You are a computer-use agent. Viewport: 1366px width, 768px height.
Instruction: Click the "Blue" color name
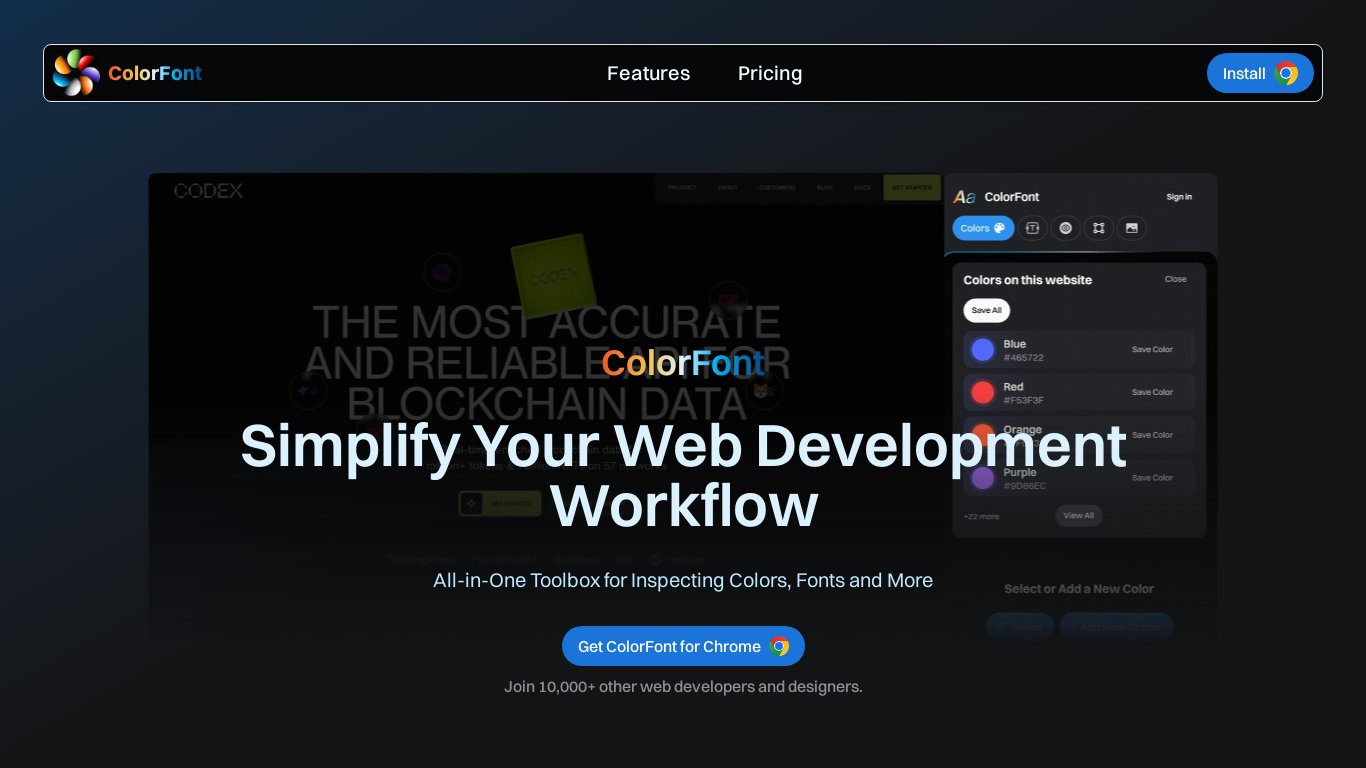pos(1015,344)
